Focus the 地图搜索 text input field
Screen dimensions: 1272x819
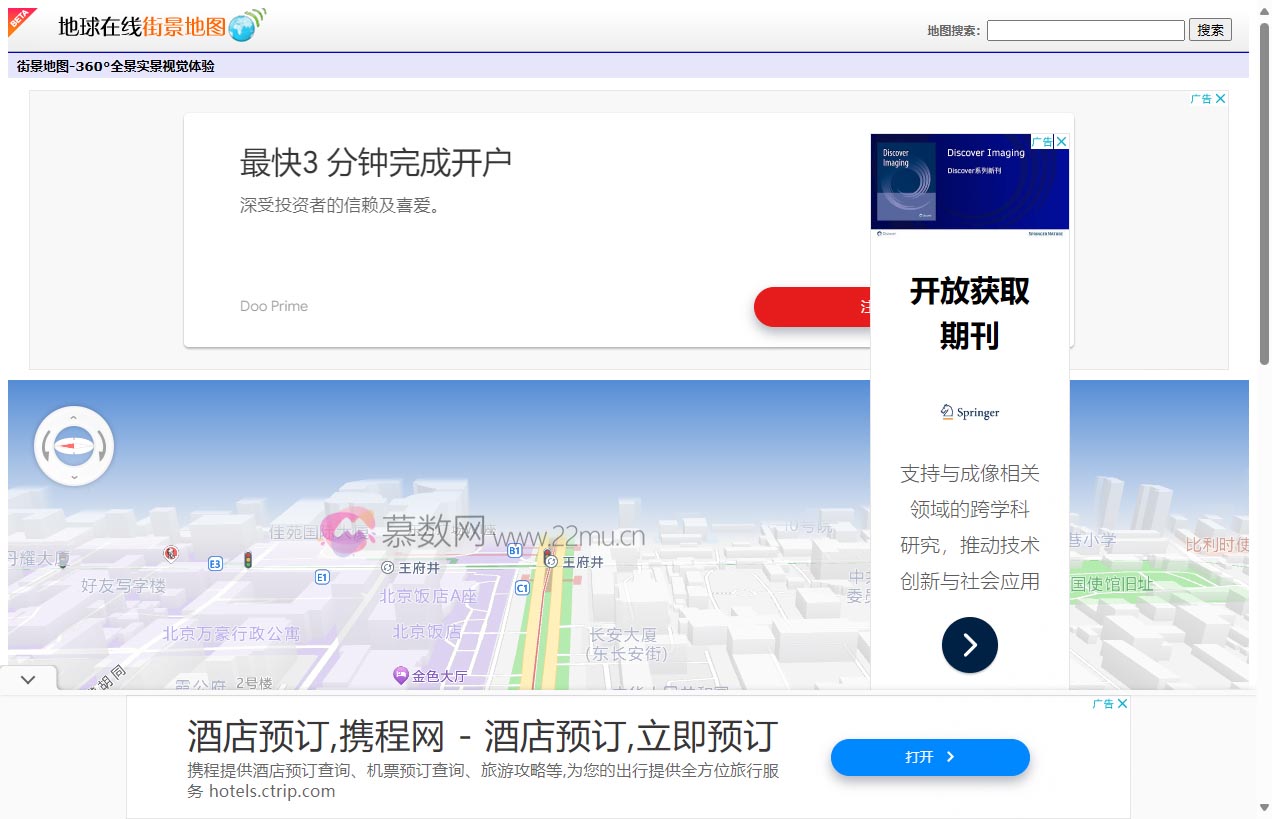(x=1085, y=30)
